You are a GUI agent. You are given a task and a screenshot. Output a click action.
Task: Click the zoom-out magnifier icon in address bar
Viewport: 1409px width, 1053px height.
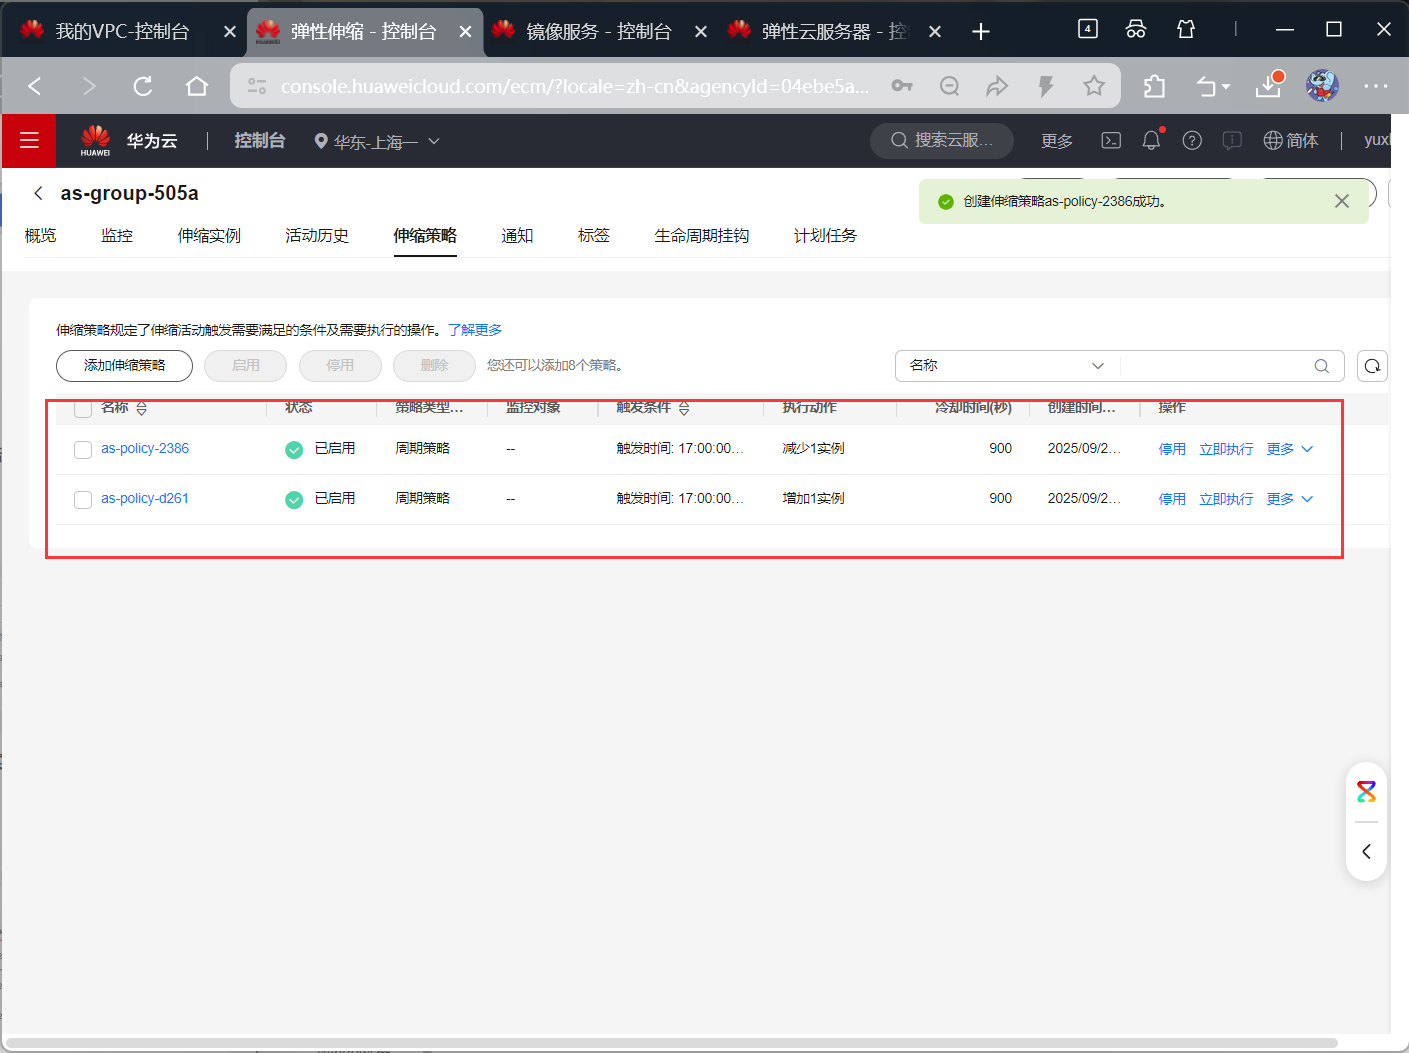tap(949, 86)
